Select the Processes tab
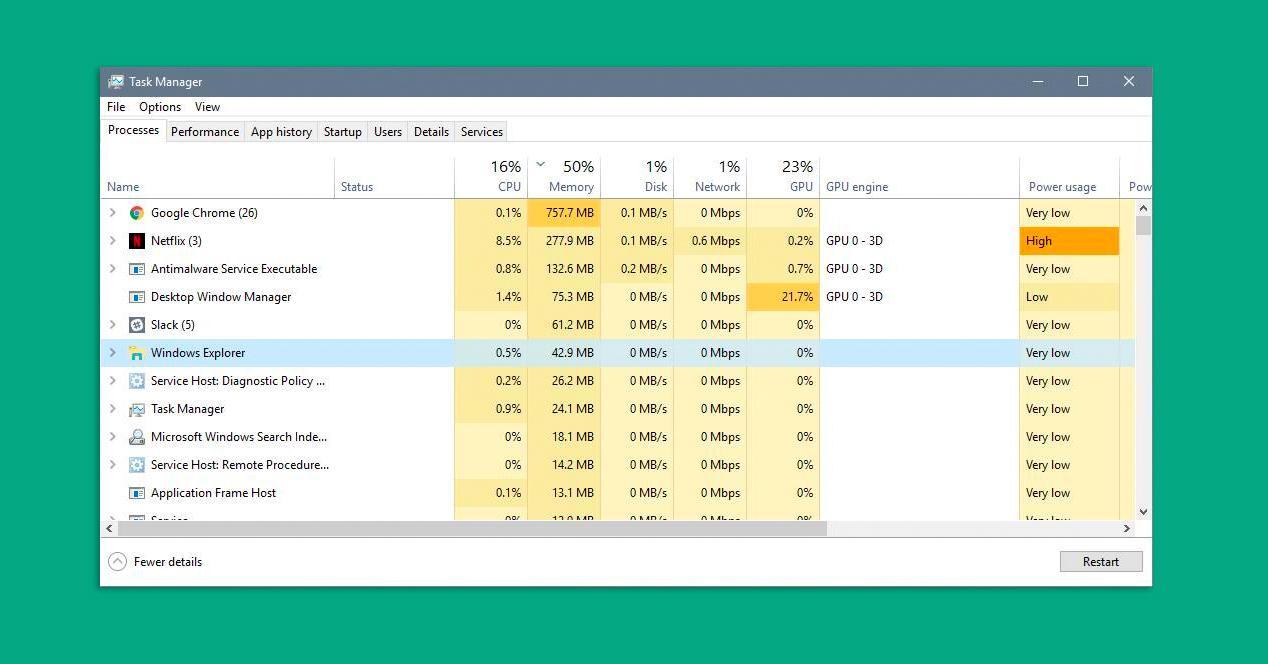Viewport: 1268px width, 664px height. [x=133, y=130]
